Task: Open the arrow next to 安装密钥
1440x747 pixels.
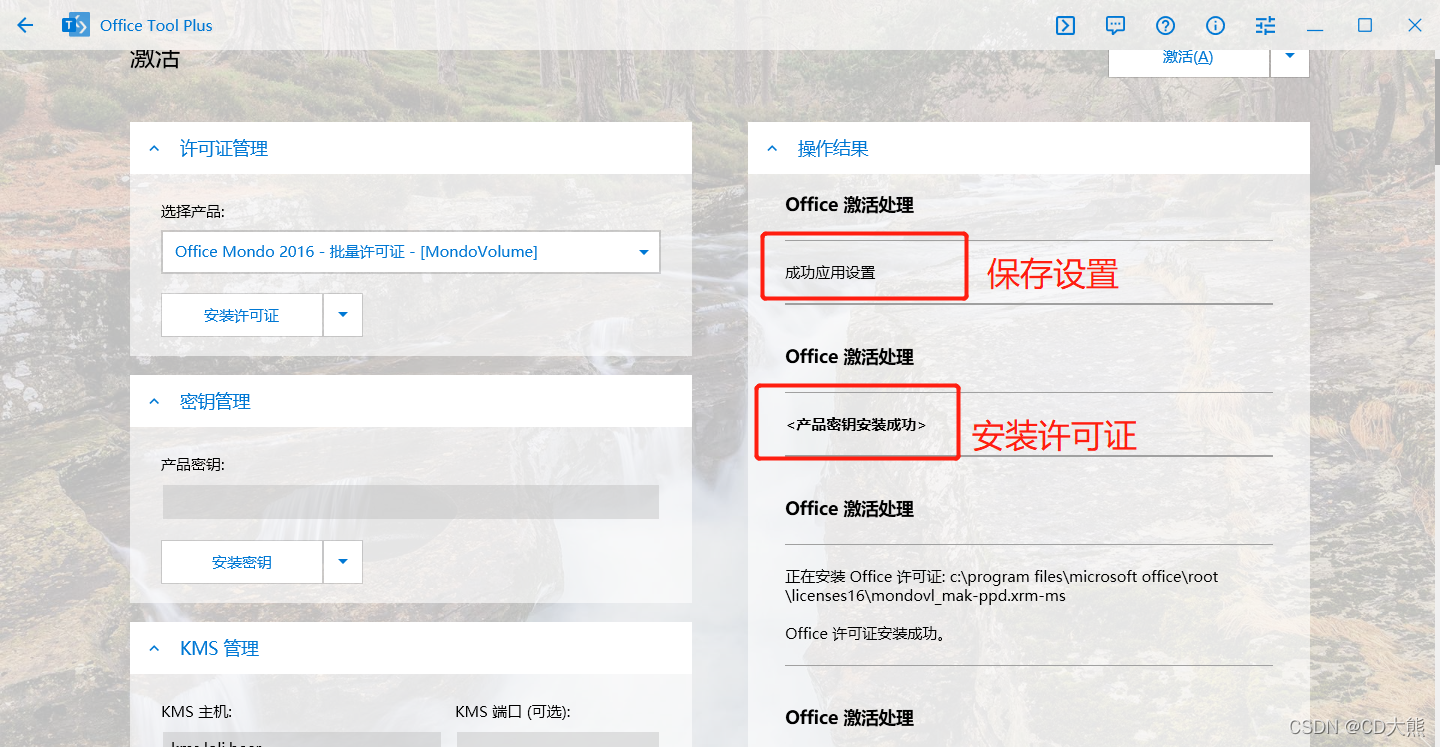Action: point(343,562)
